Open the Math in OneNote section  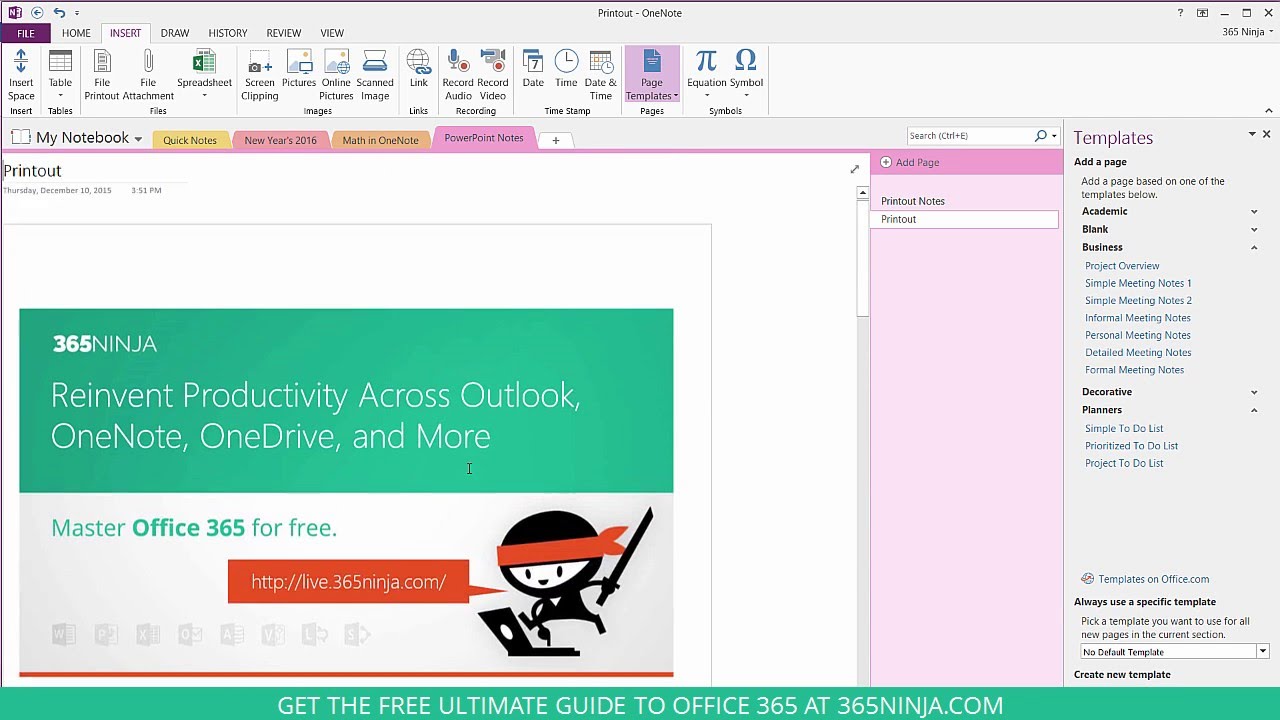tap(380, 140)
